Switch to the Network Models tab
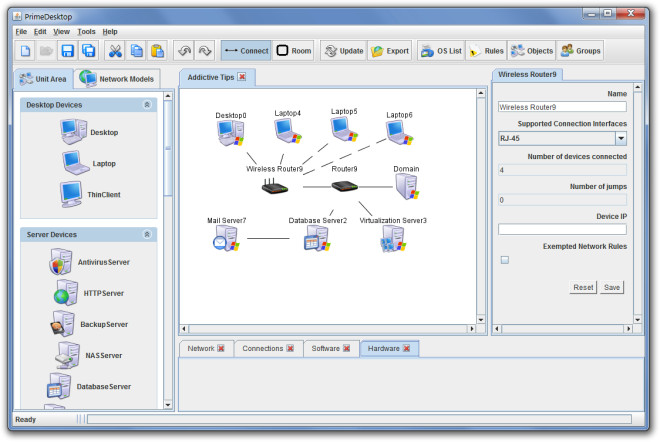The width and height of the screenshot is (660, 442). click(x=117, y=79)
